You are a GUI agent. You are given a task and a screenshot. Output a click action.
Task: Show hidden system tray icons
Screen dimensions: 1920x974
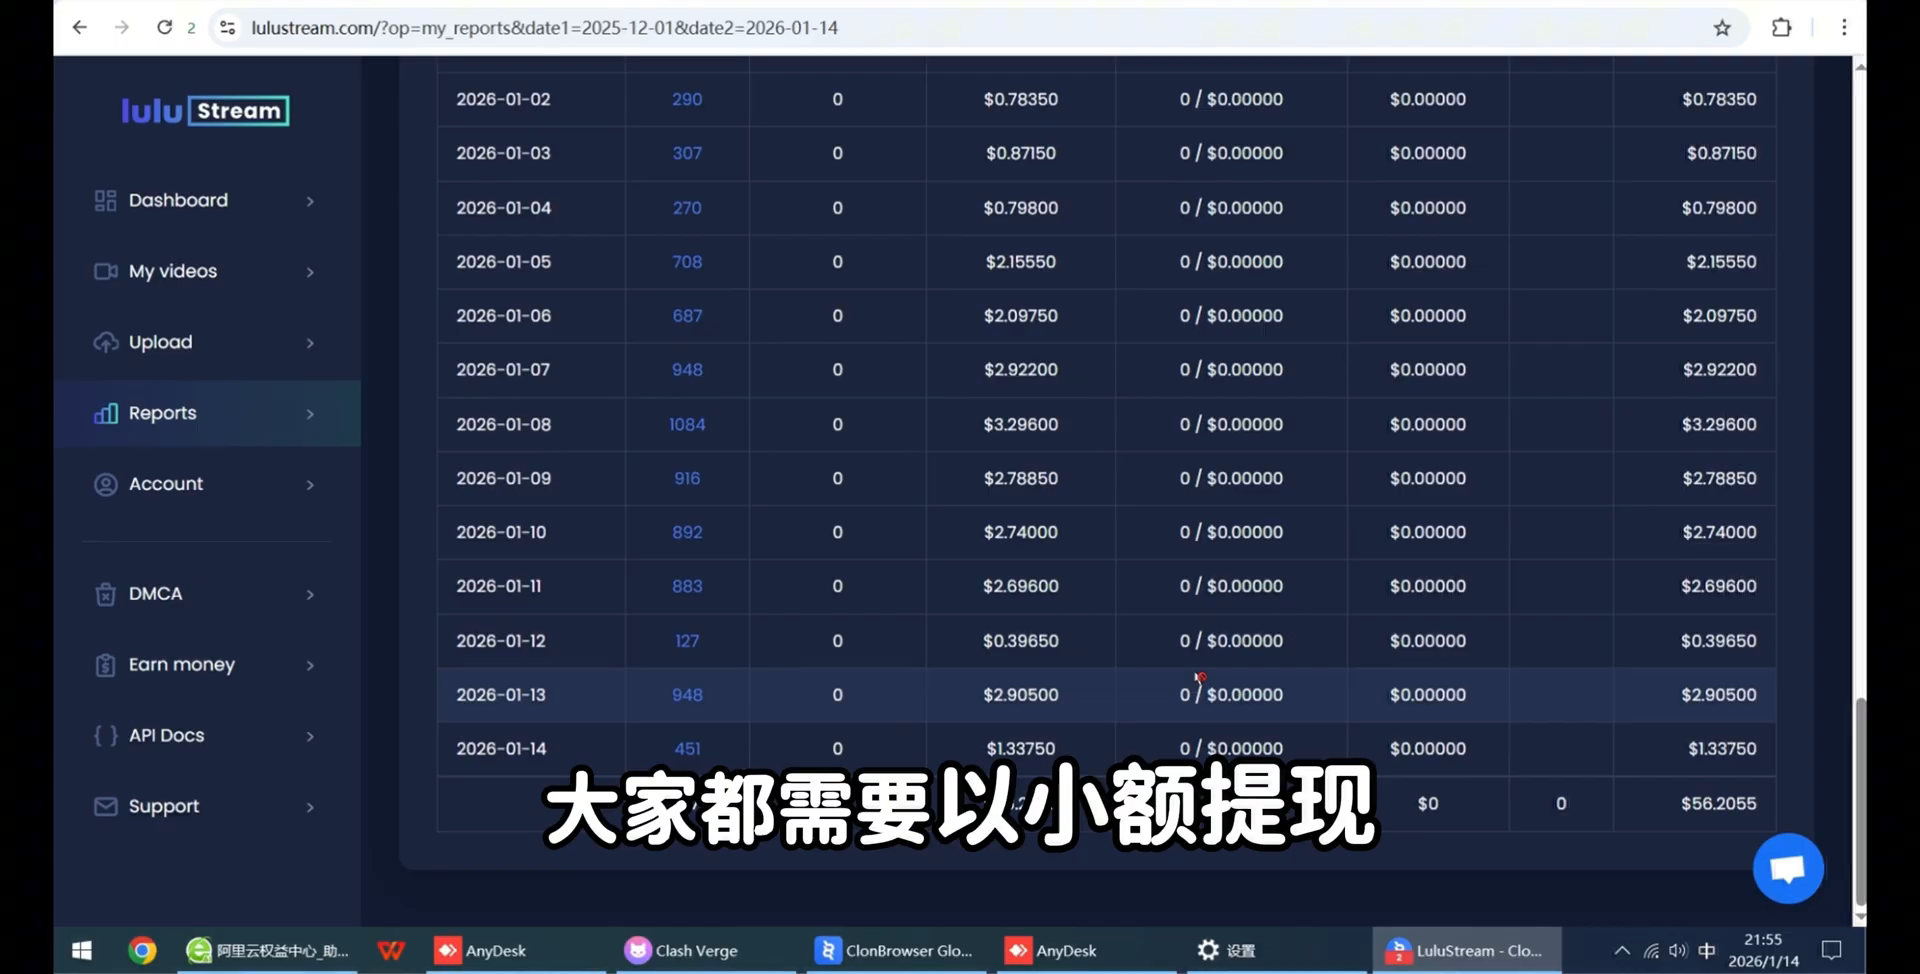point(1622,950)
